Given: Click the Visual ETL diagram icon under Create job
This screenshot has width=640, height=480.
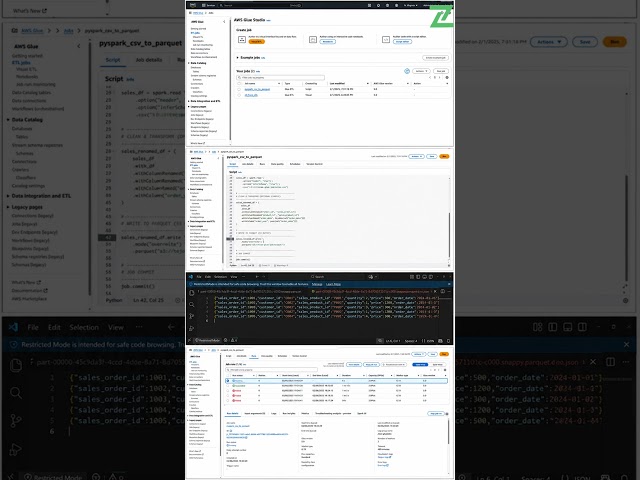Looking at the screenshot, I should [x=242, y=40].
